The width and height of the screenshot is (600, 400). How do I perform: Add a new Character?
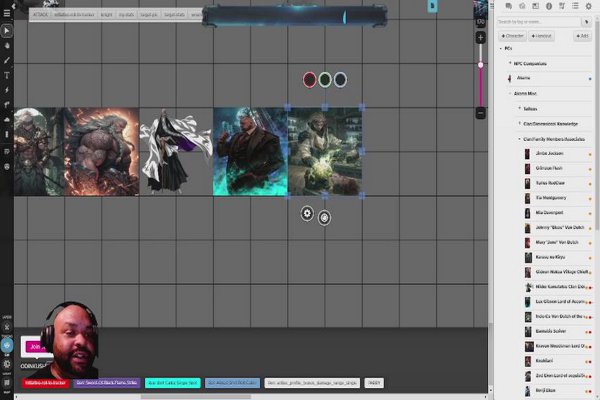point(512,36)
